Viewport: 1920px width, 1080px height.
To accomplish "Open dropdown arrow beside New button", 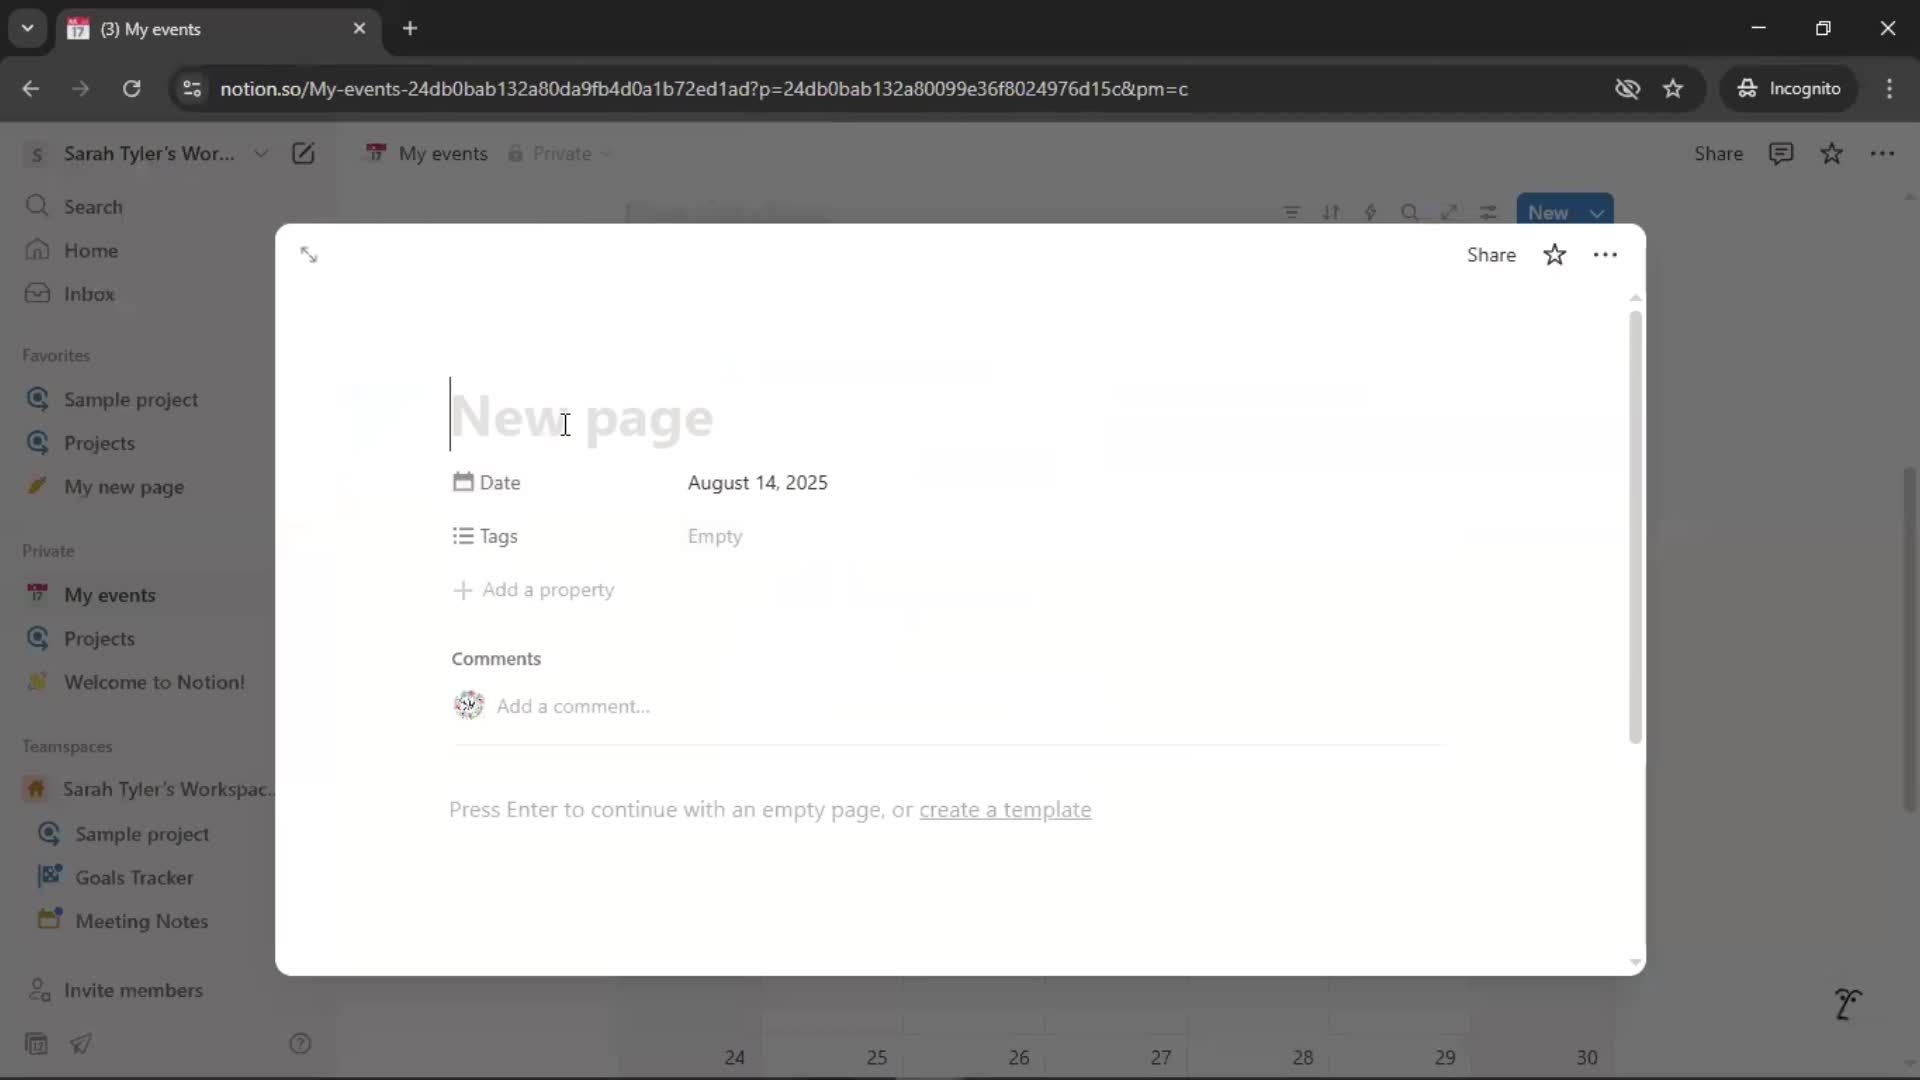I will pos(1597,213).
